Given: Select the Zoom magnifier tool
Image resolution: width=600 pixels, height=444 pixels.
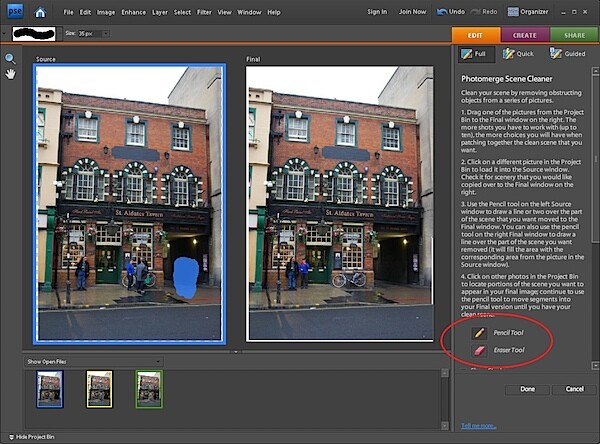Looking at the screenshot, I should (x=10, y=59).
